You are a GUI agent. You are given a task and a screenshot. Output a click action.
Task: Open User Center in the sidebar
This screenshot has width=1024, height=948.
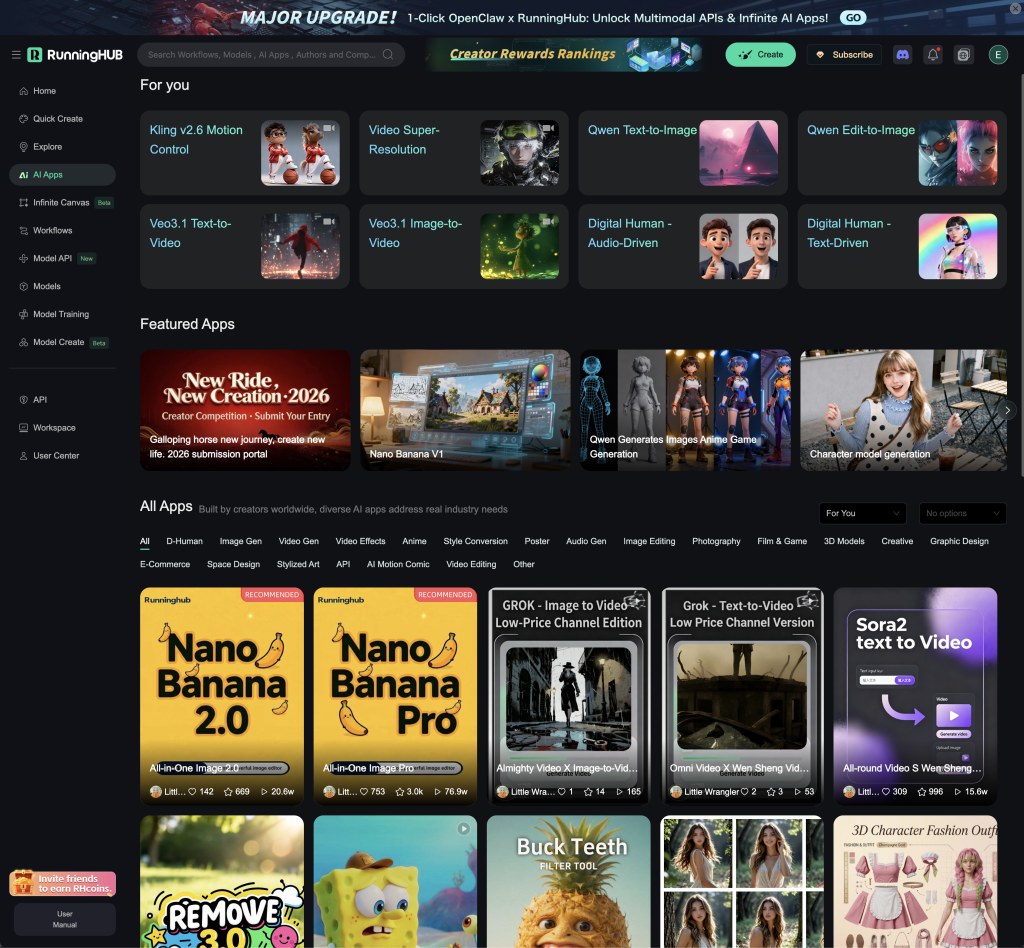62,456
